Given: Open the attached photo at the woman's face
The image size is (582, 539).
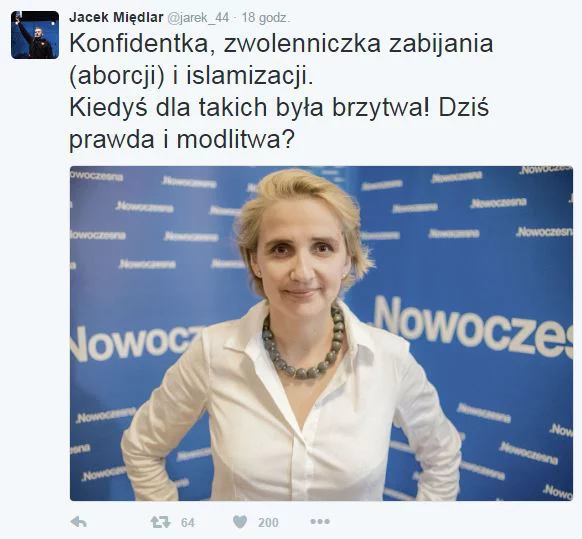Looking at the screenshot, I should [301, 256].
